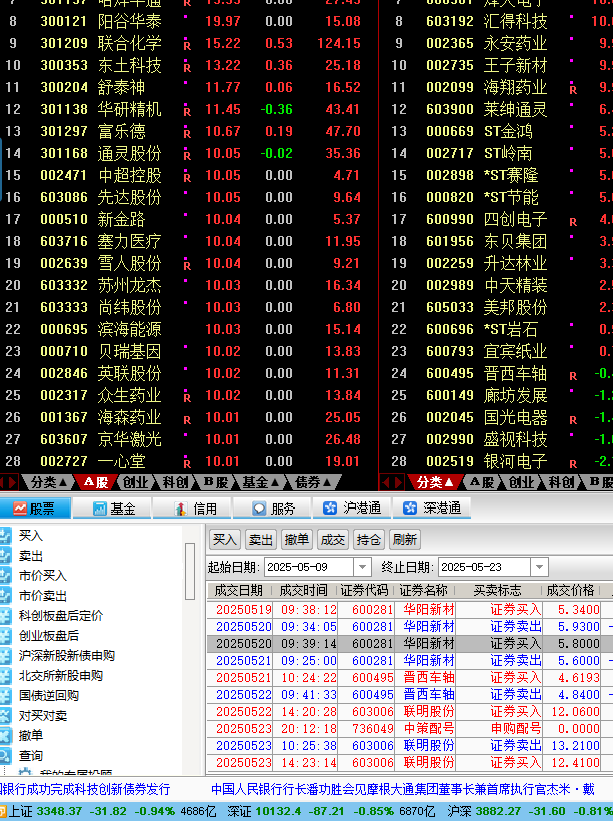Open 科创板盘后定价 via its sidebar icon
Image resolution: width=613 pixels, height=821 pixels.
pyautogui.click(x=5, y=615)
